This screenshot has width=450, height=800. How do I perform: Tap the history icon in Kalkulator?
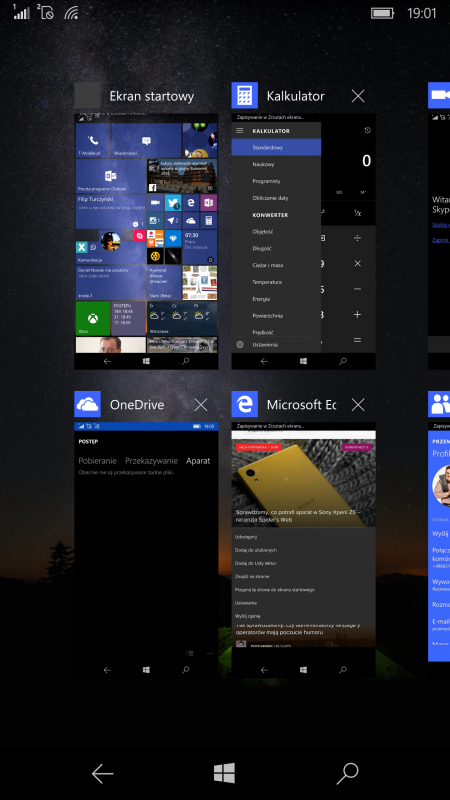click(x=367, y=131)
